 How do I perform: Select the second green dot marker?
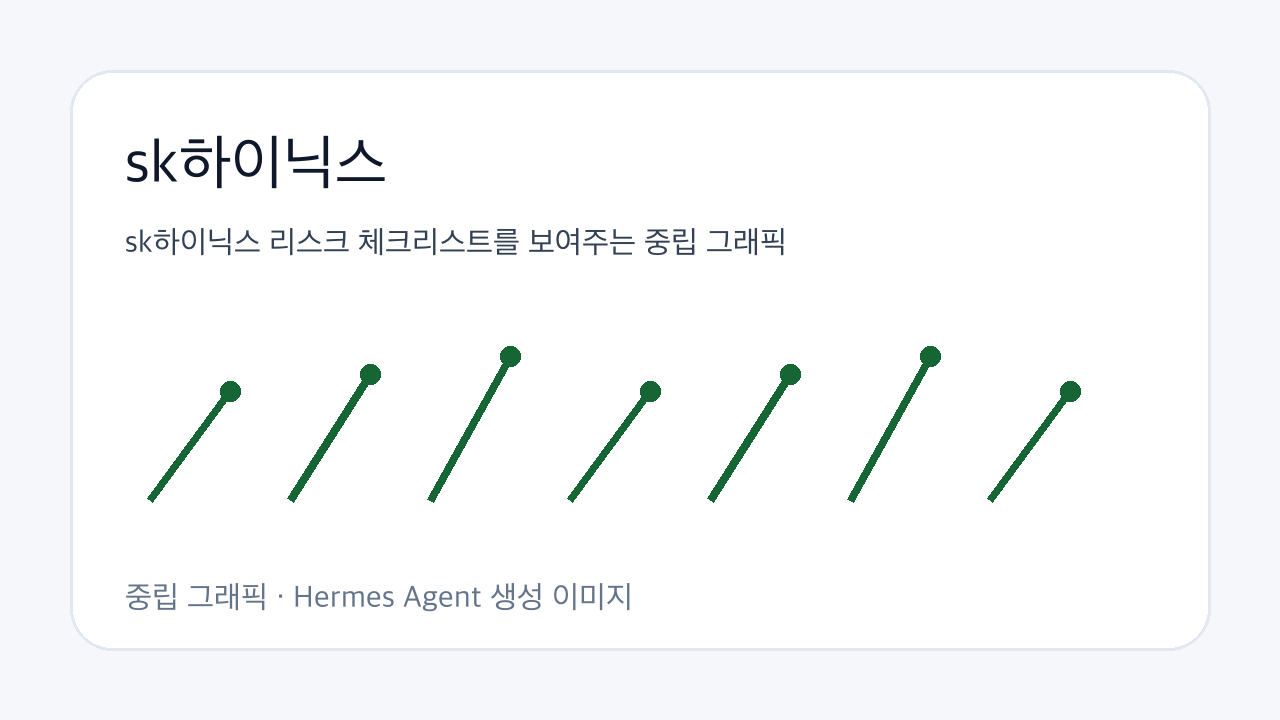pyautogui.click(x=370, y=374)
